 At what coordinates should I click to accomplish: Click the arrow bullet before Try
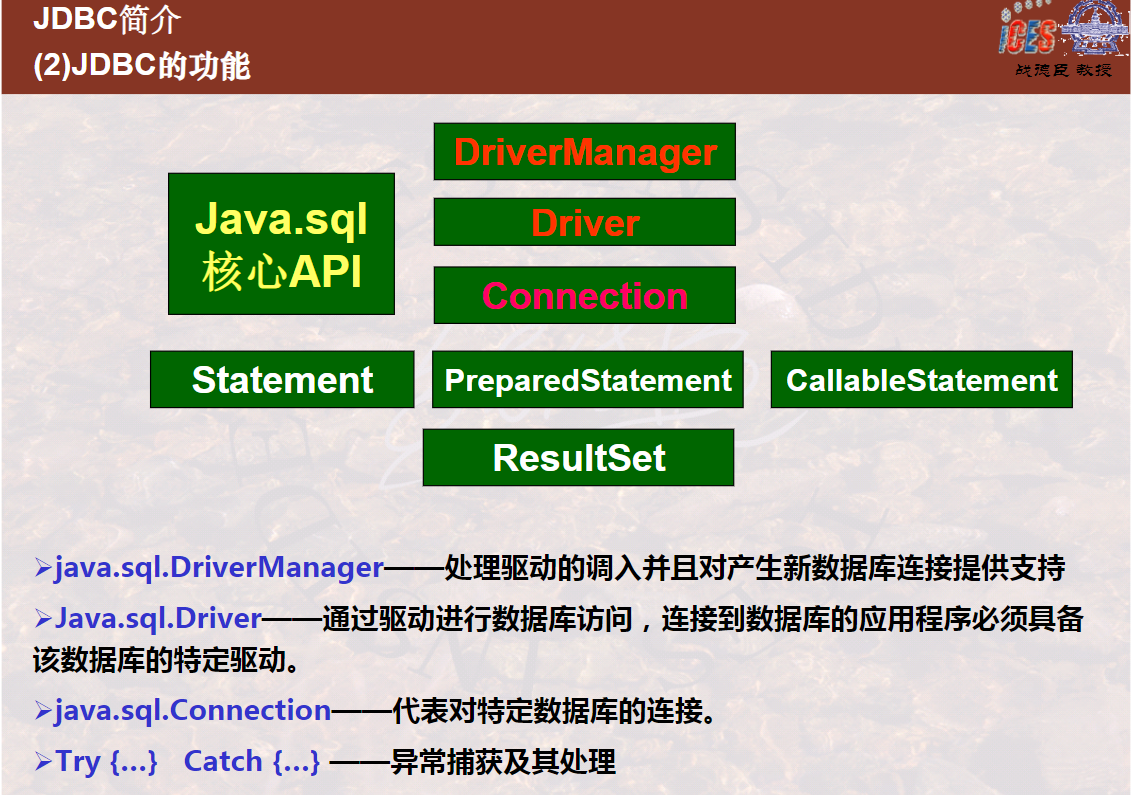(43, 762)
